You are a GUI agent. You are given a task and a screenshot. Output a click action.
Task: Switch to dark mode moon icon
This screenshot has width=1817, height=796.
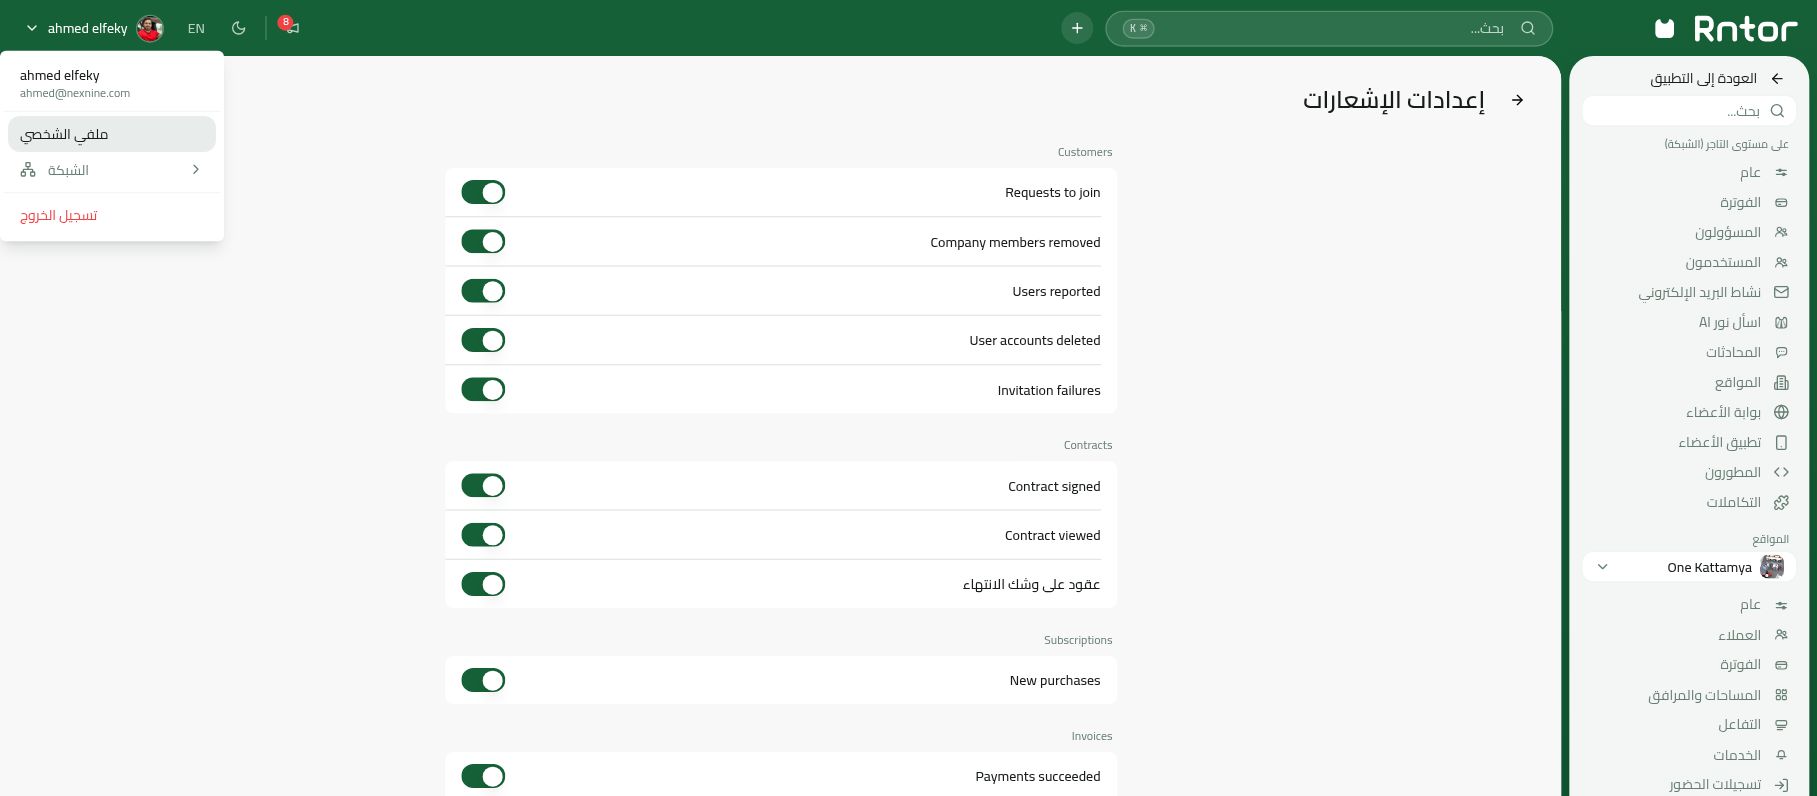[x=238, y=28]
